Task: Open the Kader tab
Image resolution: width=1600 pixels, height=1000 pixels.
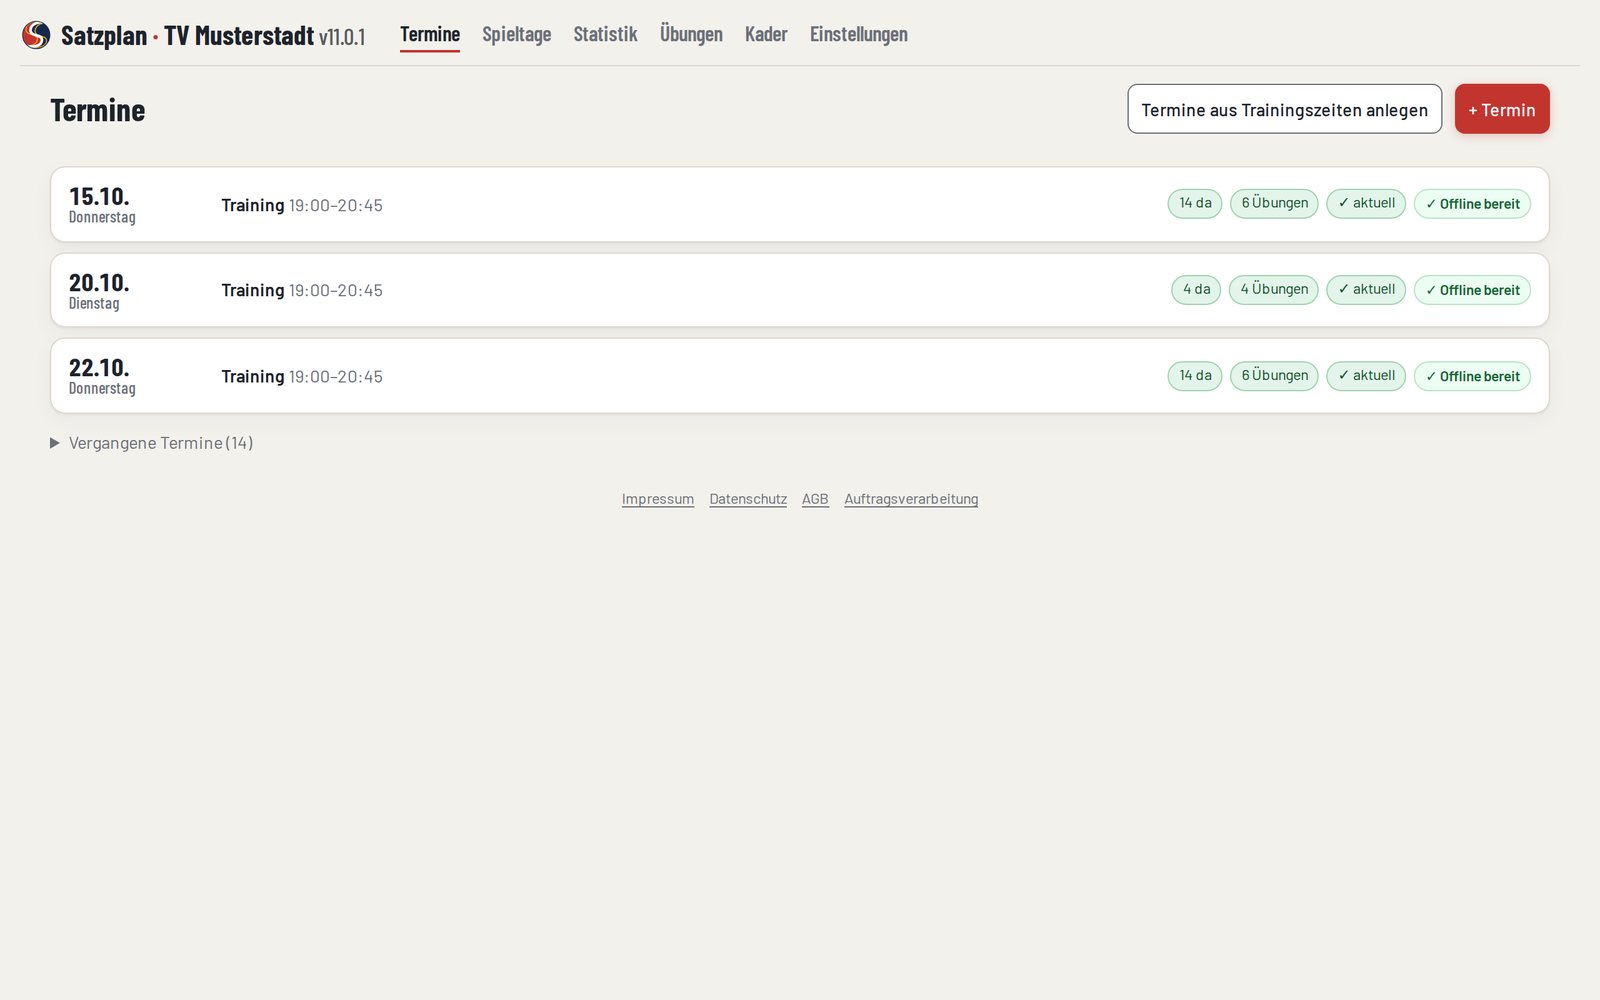Action: (766, 34)
